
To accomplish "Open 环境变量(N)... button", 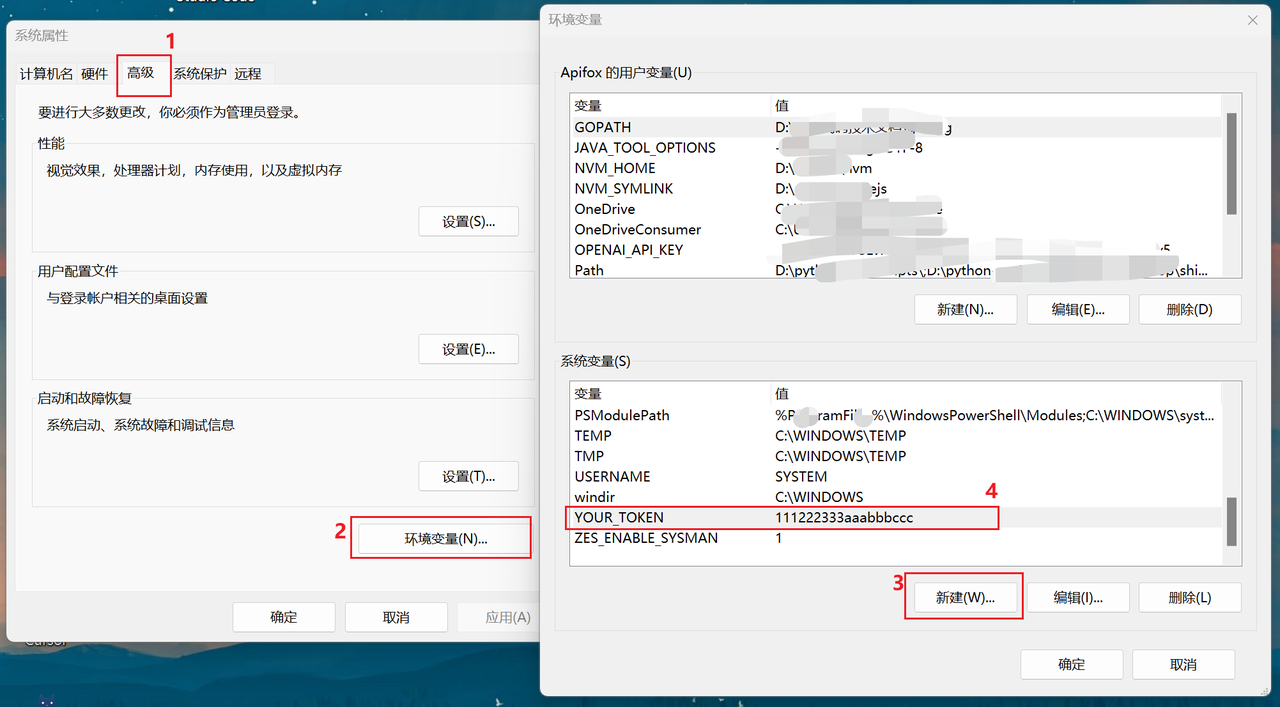I will [445, 538].
